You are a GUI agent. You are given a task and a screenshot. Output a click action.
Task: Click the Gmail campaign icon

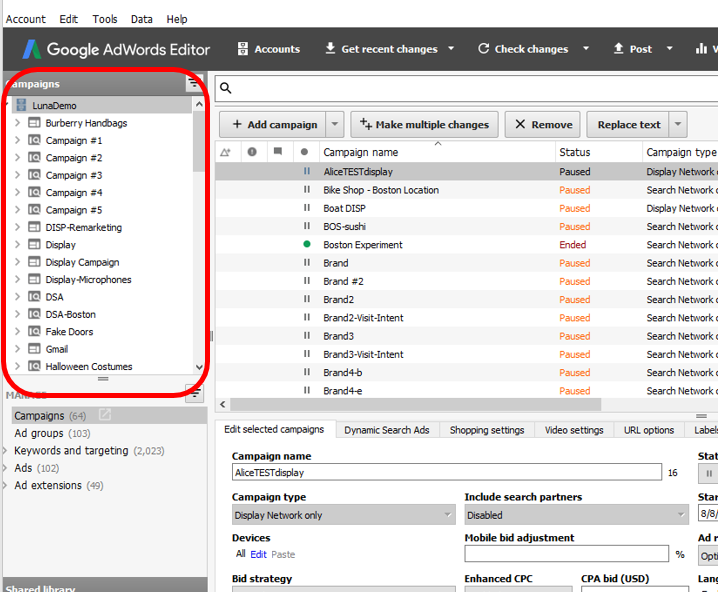coord(34,349)
